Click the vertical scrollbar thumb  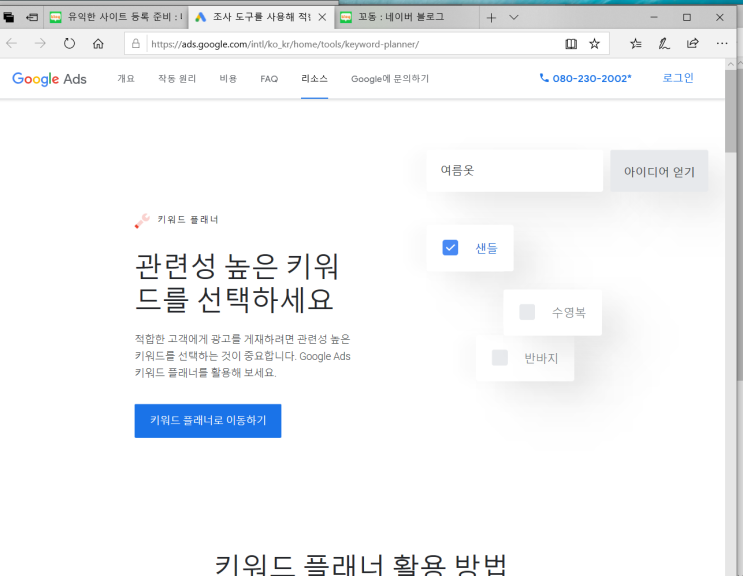733,110
